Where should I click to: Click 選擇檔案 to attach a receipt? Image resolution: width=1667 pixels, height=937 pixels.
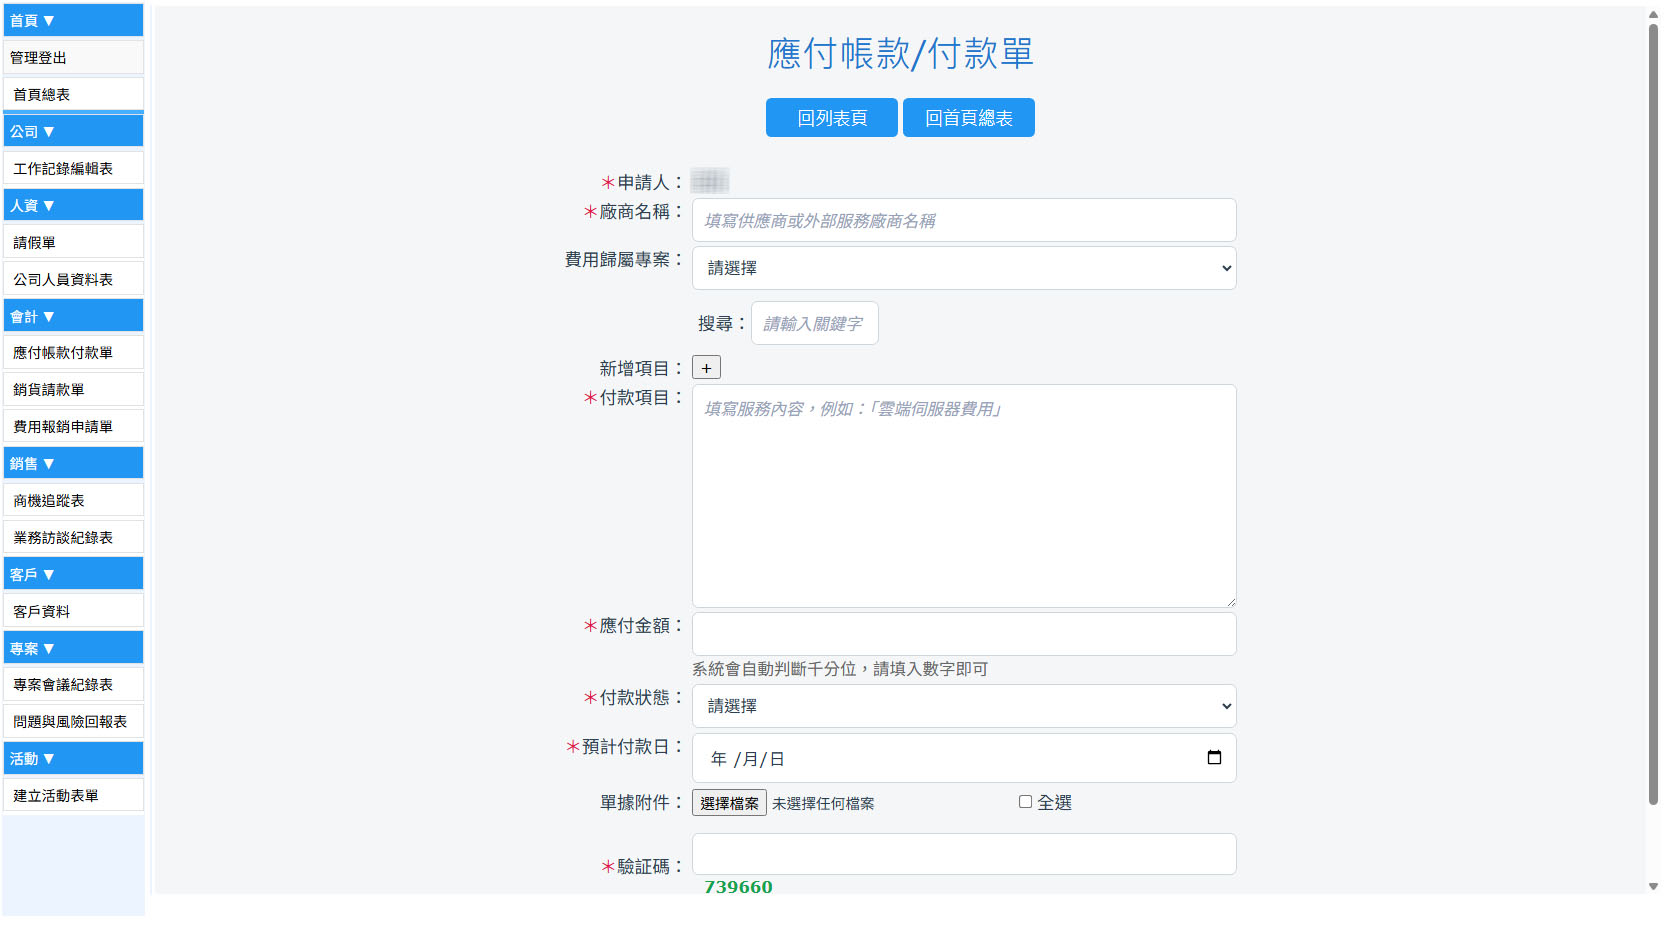[729, 803]
